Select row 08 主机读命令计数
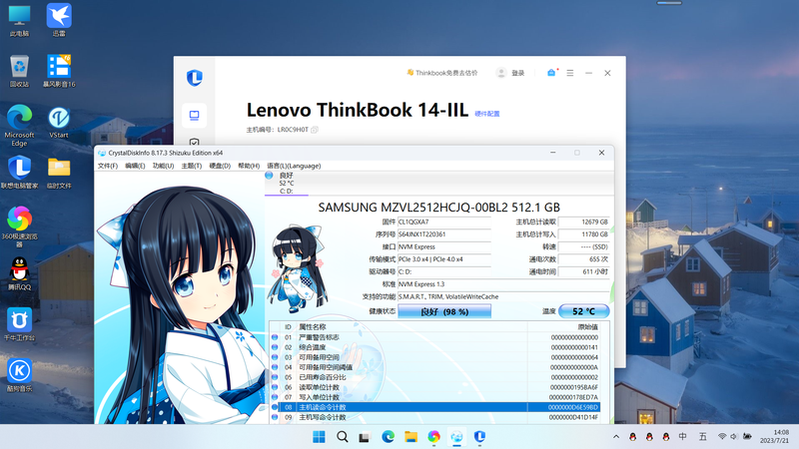This screenshot has height=449, width=799. [435, 407]
